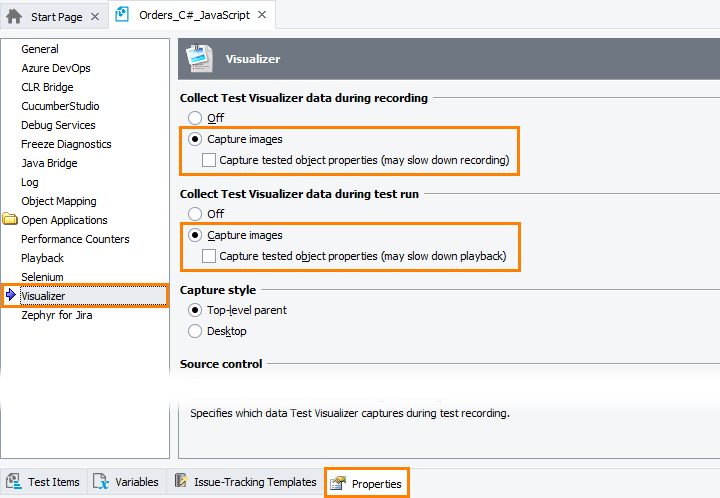Choose Top-level parent capture style
The width and height of the screenshot is (720, 498).
[x=195, y=310]
